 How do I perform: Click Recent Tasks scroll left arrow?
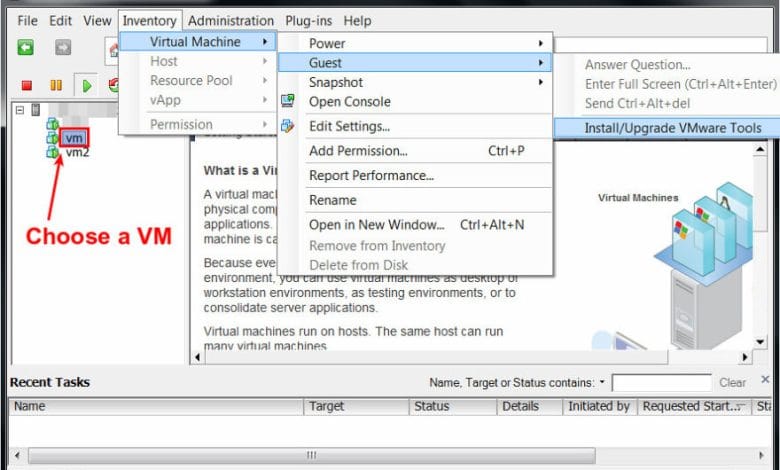click(17, 455)
